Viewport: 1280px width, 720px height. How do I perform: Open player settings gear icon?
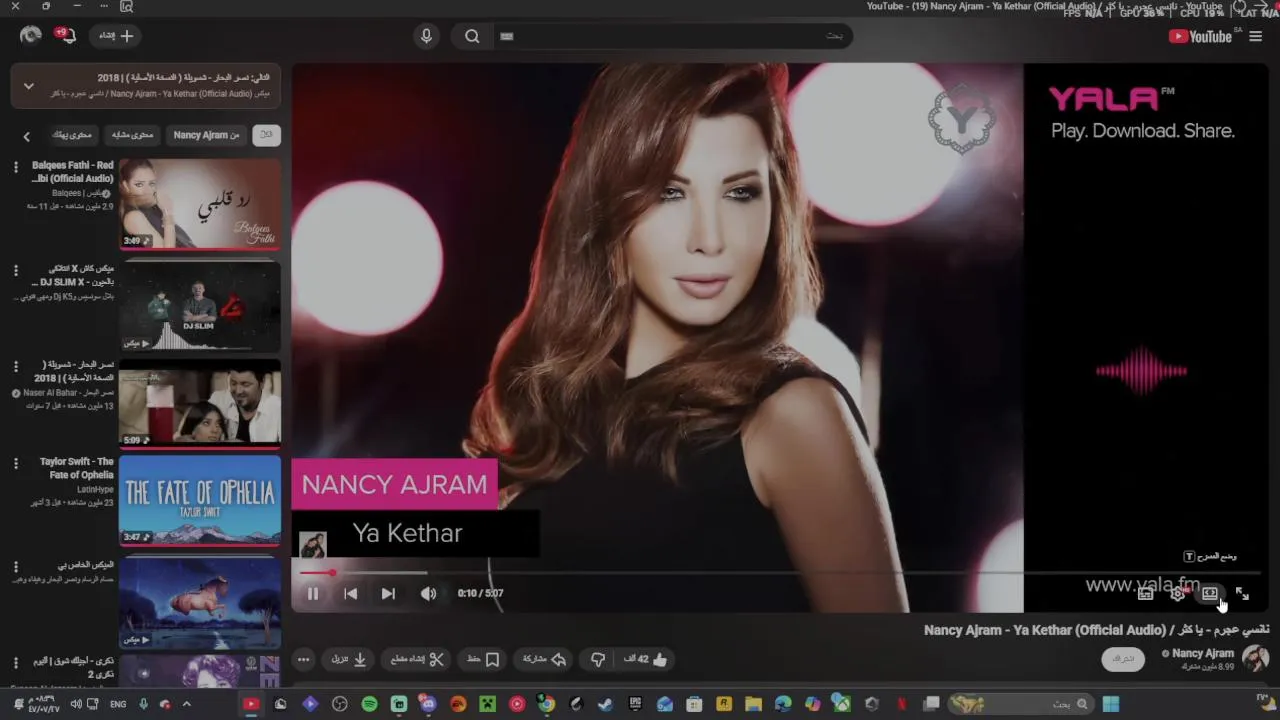[x=1178, y=593]
